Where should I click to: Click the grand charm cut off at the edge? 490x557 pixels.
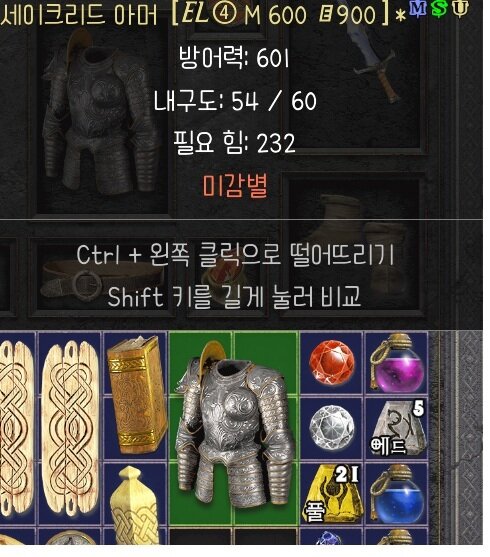(17, 428)
